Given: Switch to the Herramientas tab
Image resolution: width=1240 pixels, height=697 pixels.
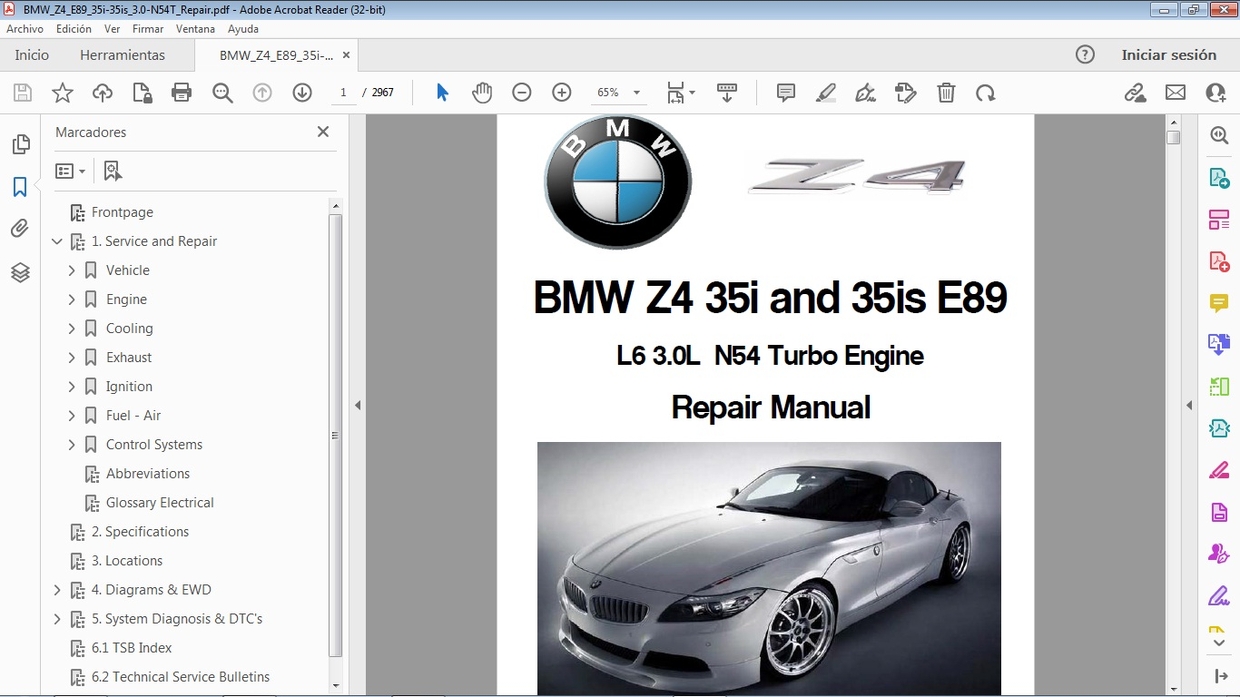Looking at the screenshot, I should coord(122,55).
